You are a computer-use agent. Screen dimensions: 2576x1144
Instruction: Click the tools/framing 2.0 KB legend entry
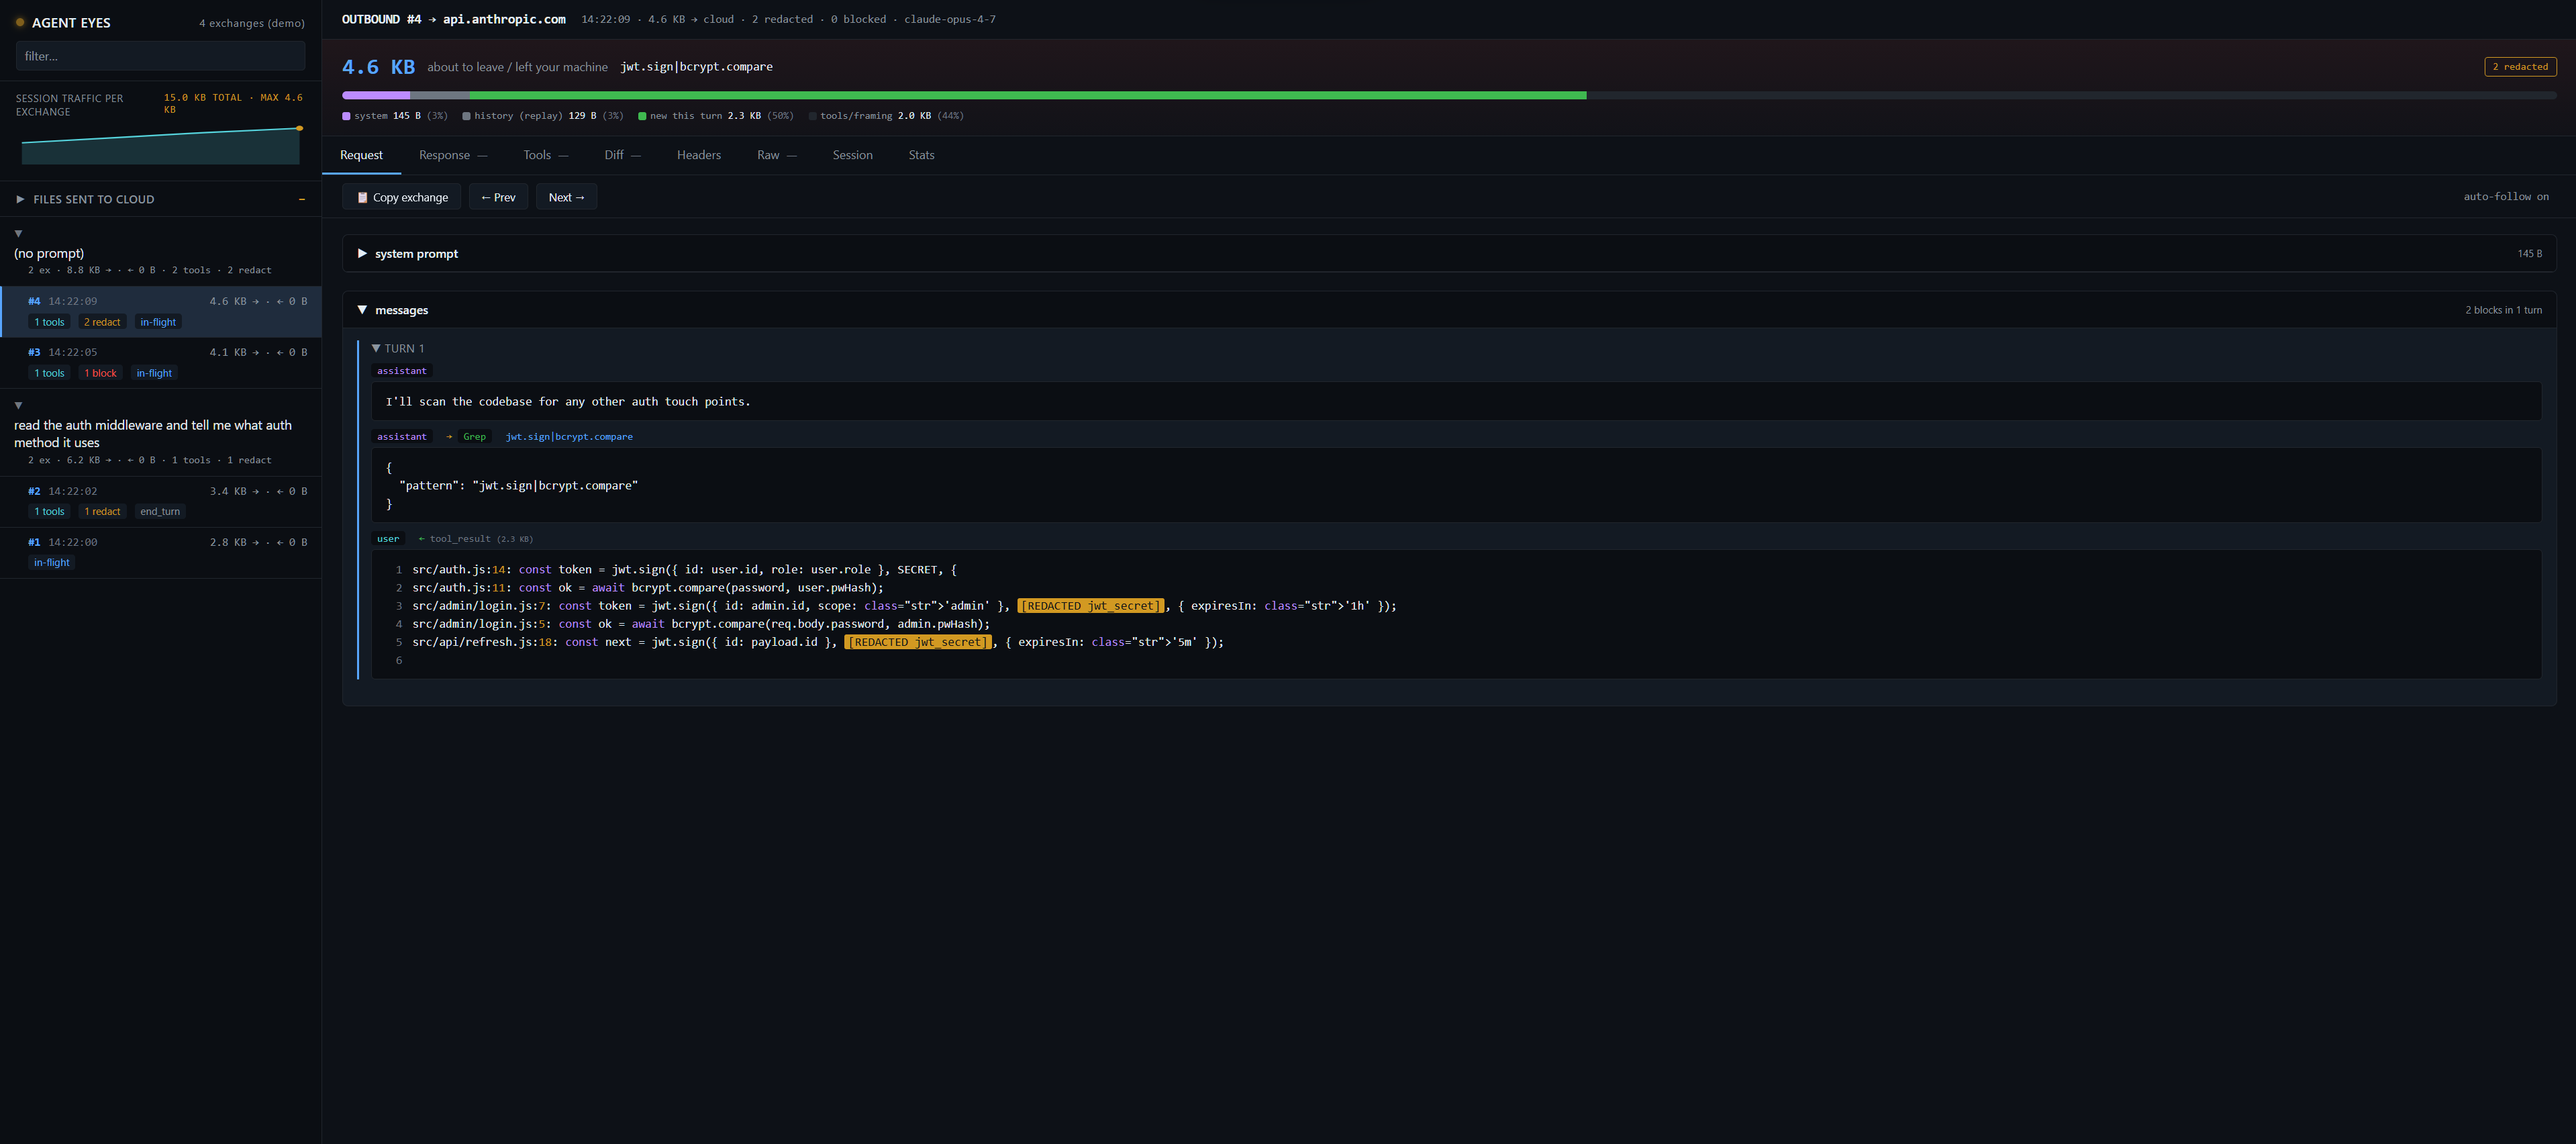coord(886,116)
